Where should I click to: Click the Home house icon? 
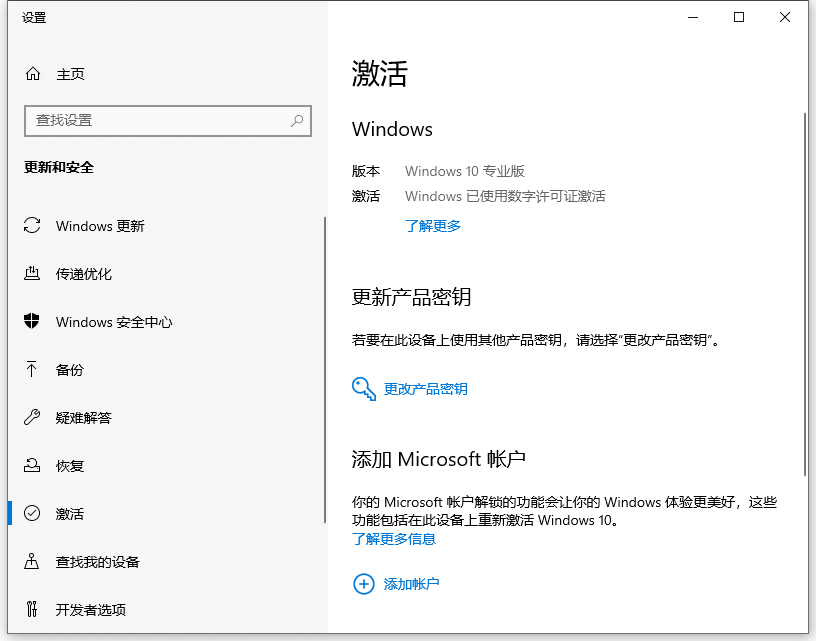(x=33, y=74)
